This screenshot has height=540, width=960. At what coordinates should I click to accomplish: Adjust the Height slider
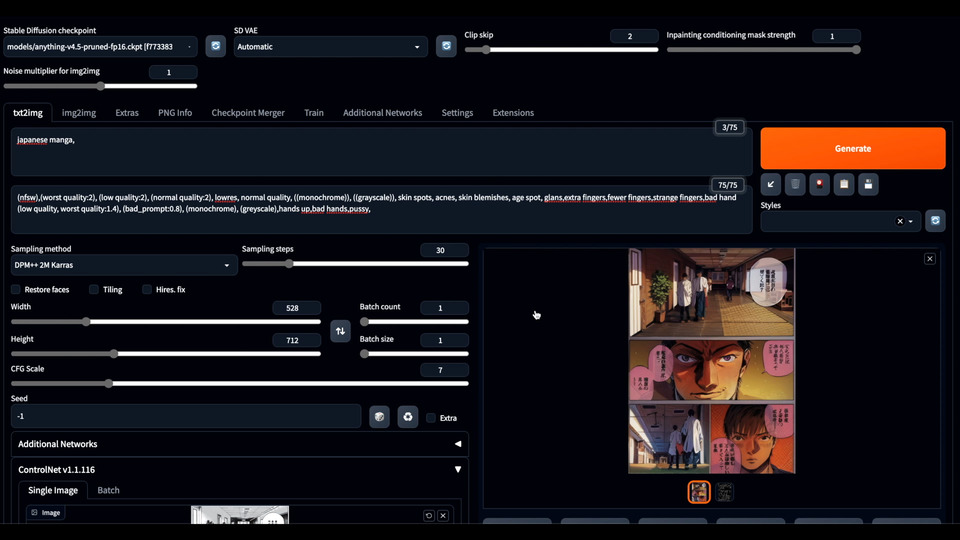166,354
